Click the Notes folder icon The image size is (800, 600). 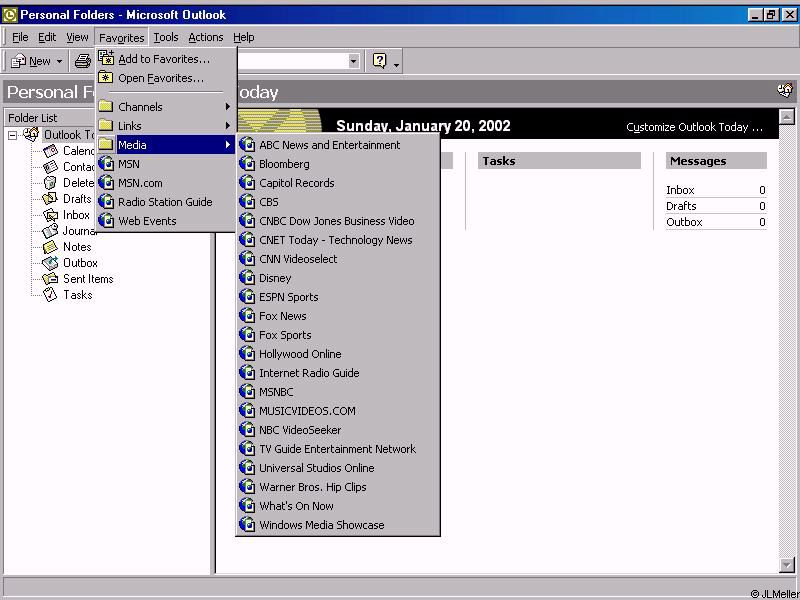[50, 247]
